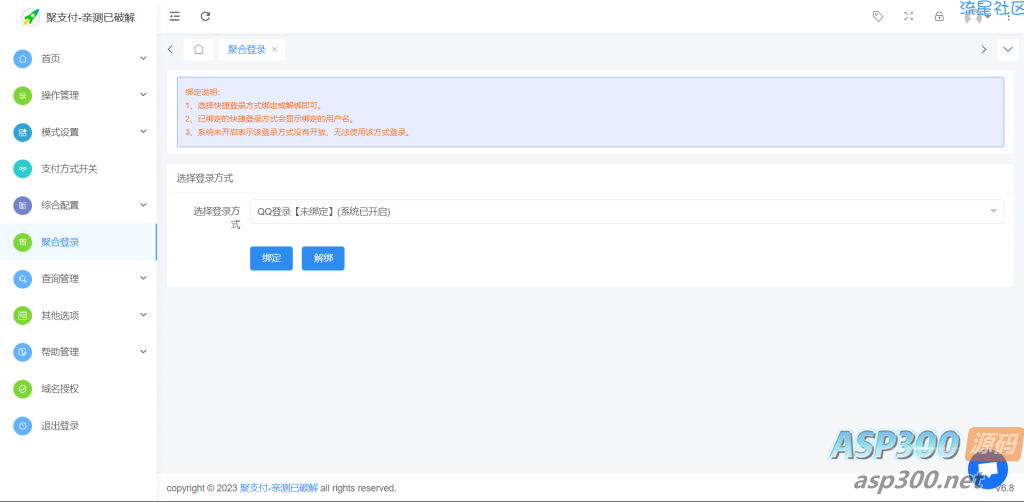Expand the 综合配置 menu chevron

[144, 205]
